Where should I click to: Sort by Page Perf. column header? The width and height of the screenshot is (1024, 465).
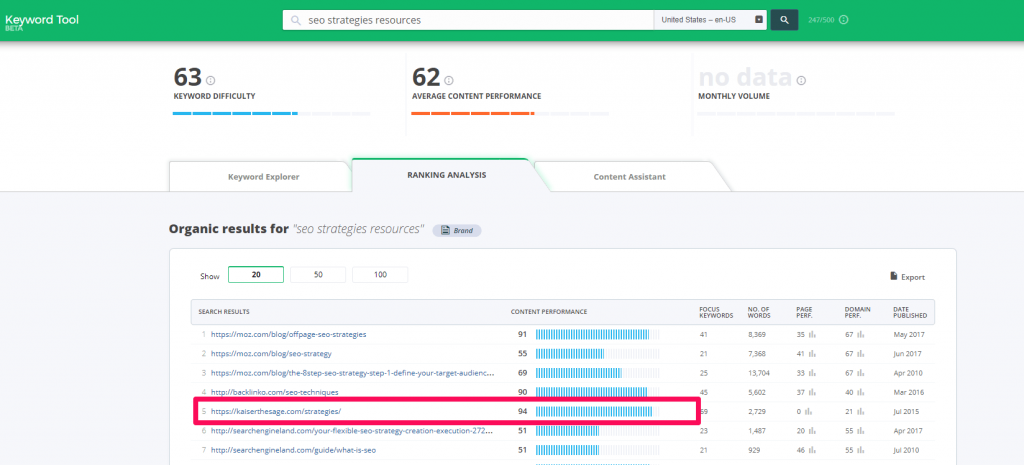(x=804, y=312)
